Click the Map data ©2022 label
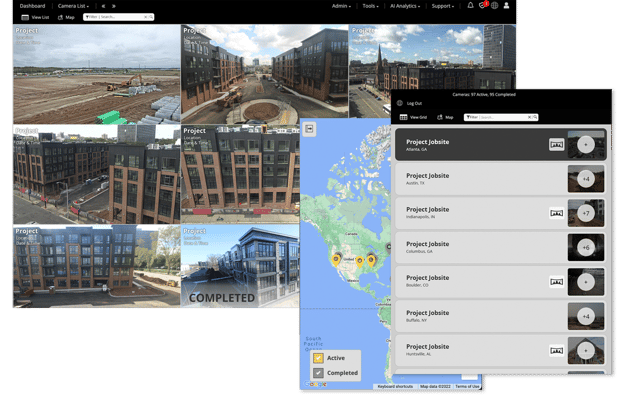The width and height of the screenshot is (640, 410). click(x=435, y=386)
